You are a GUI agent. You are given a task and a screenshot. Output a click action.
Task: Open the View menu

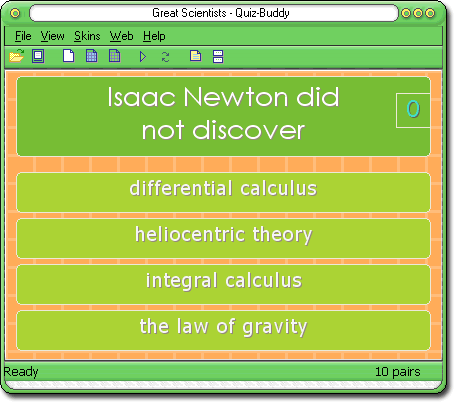tap(52, 36)
